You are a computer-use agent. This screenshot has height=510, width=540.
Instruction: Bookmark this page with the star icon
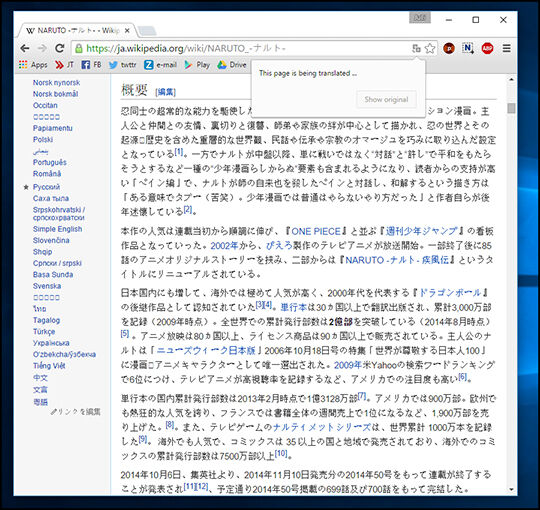point(429,49)
